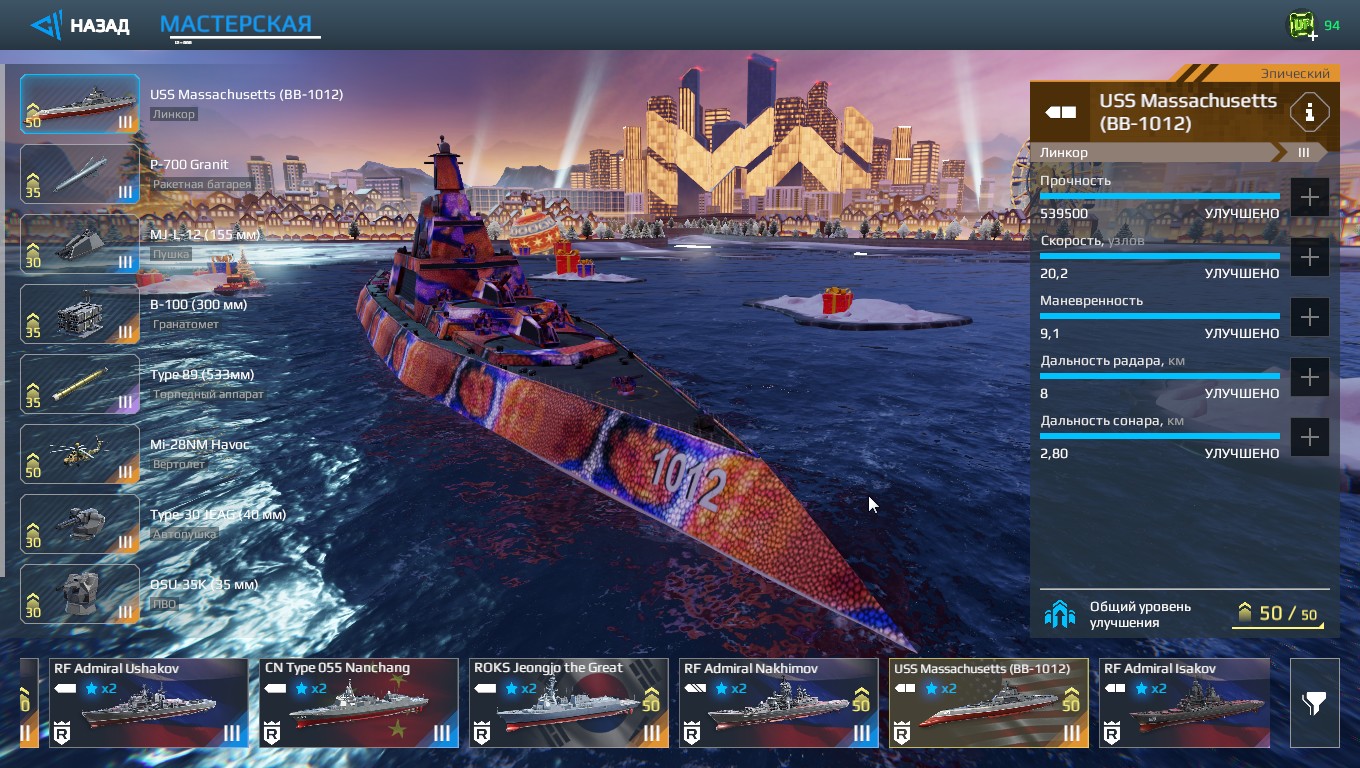Screen dimensions: 1360x768
Task: Click the level 50 badge on Jeongjo card
Action: (652, 699)
